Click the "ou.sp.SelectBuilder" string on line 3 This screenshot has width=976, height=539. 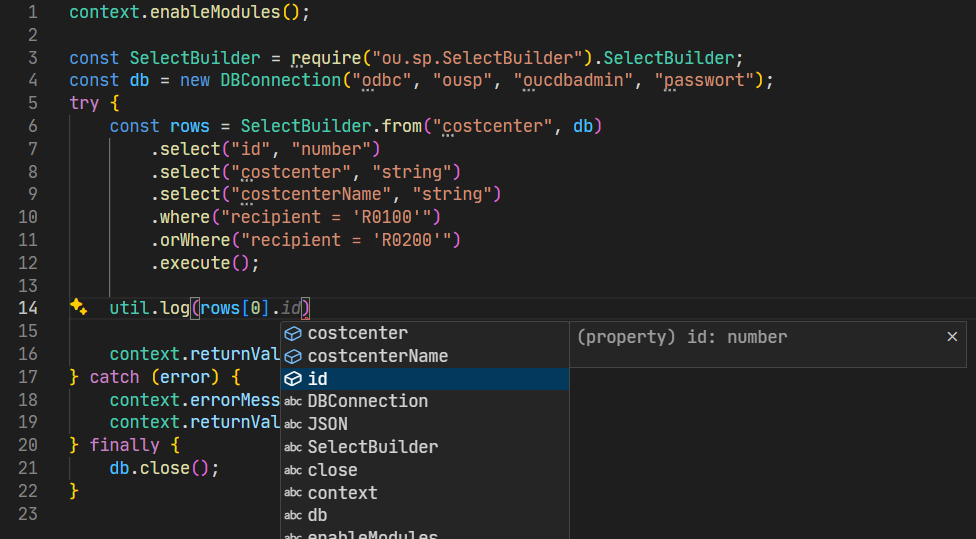click(477, 58)
